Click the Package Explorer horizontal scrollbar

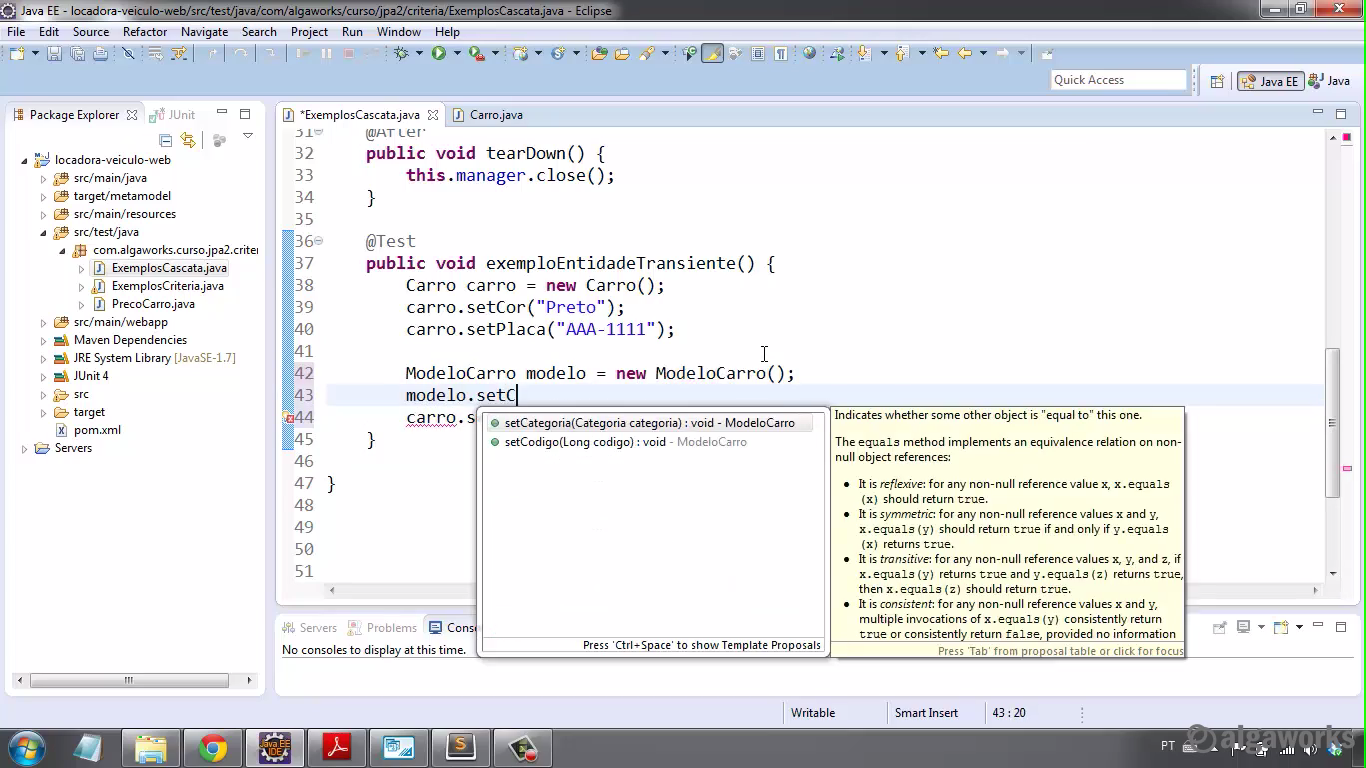[x=128, y=680]
